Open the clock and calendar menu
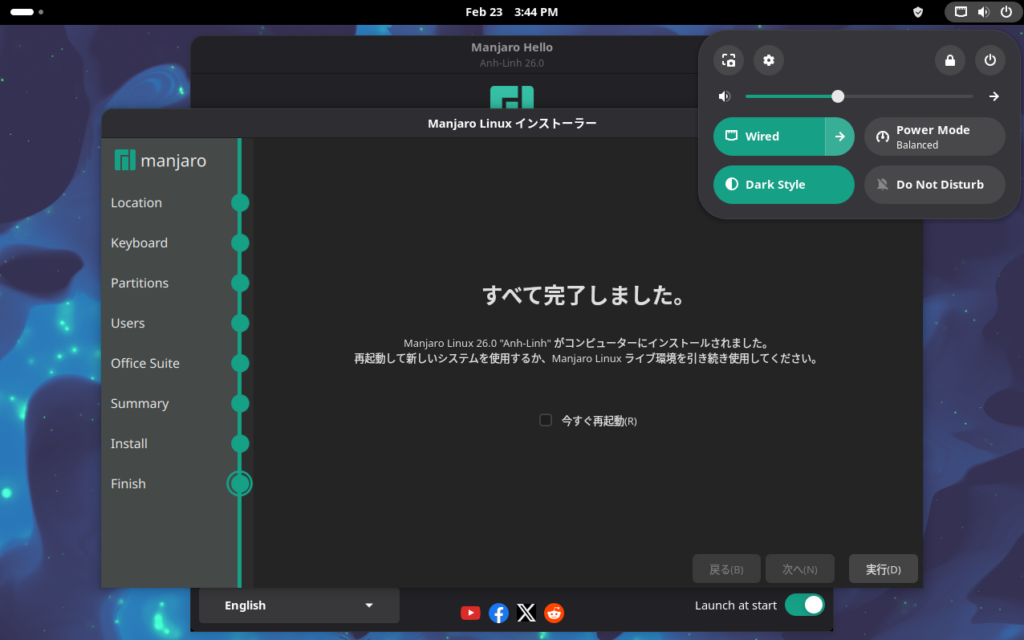Image resolution: width=1024 pixels, height=640 pixels. click(511, 12)
